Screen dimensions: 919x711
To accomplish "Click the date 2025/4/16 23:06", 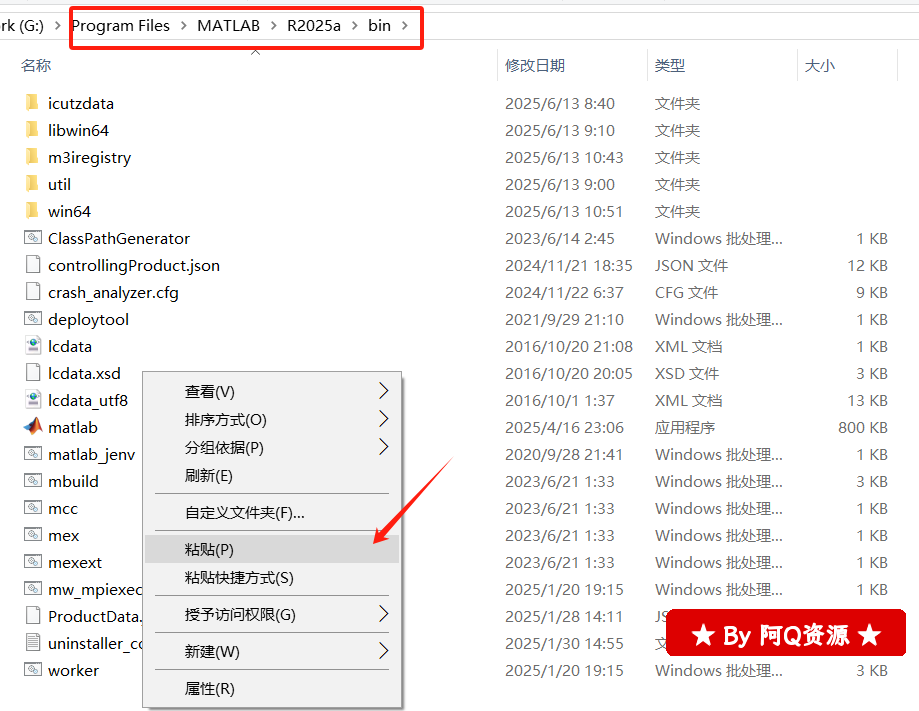I will (x=564, y=427).
